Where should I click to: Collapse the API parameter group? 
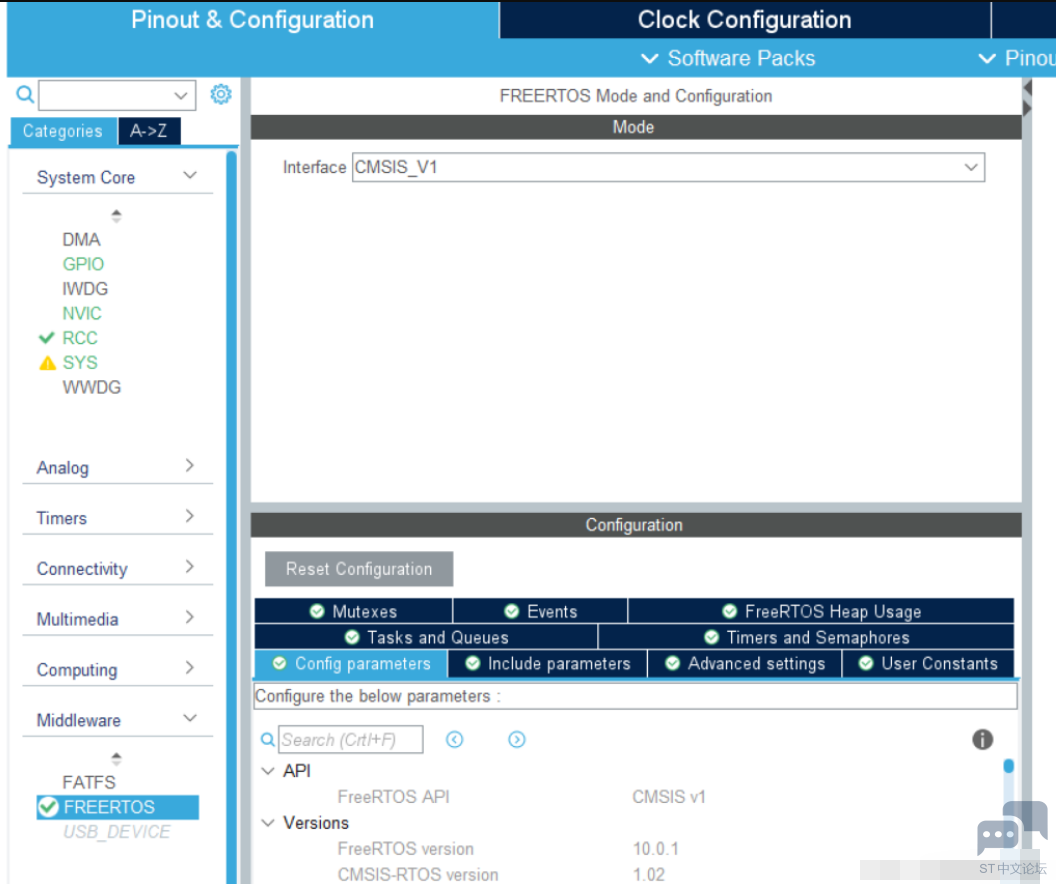[268, 771]
